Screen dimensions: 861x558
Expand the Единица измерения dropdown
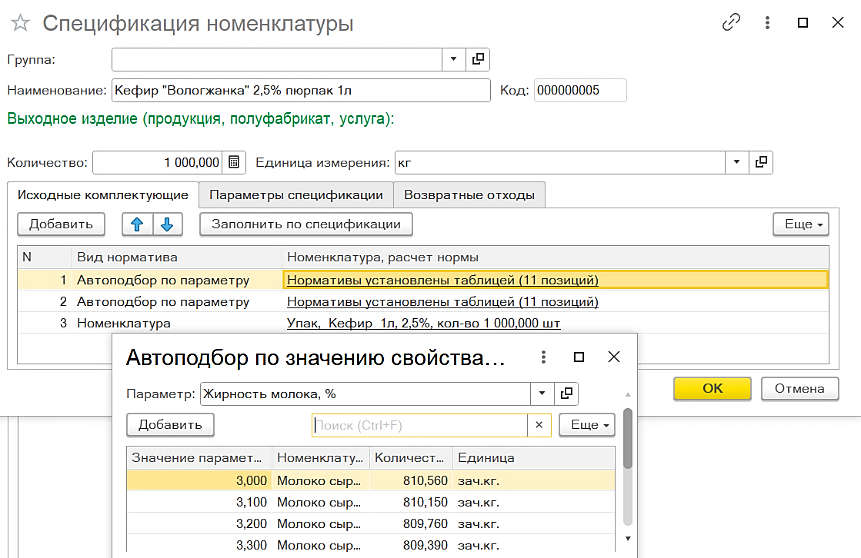coord(737,163)
